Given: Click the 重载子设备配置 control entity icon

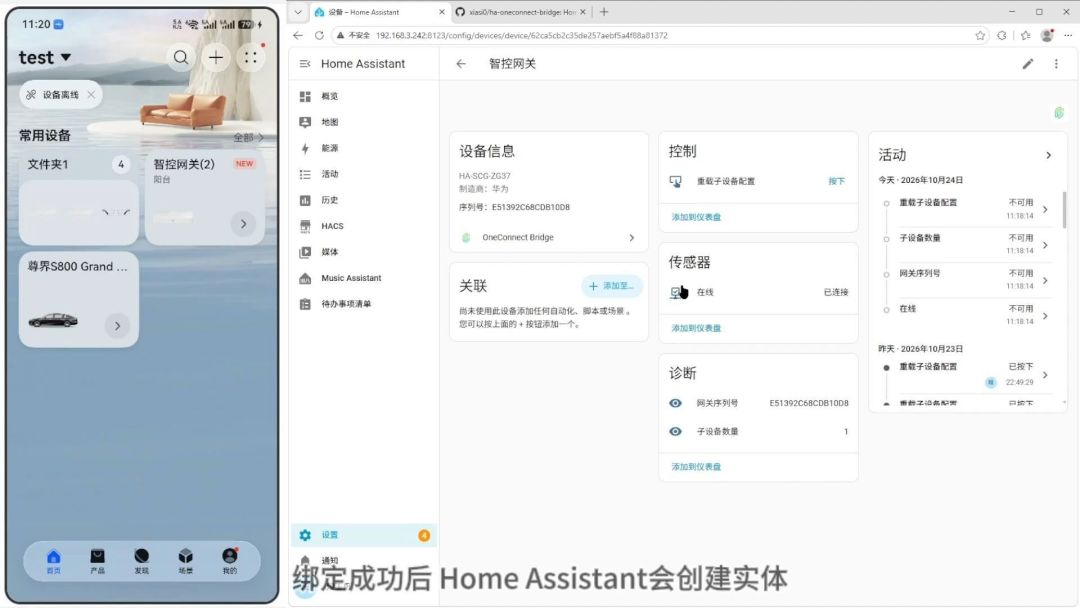Looking at the screenshot, I should pos(676,182).
